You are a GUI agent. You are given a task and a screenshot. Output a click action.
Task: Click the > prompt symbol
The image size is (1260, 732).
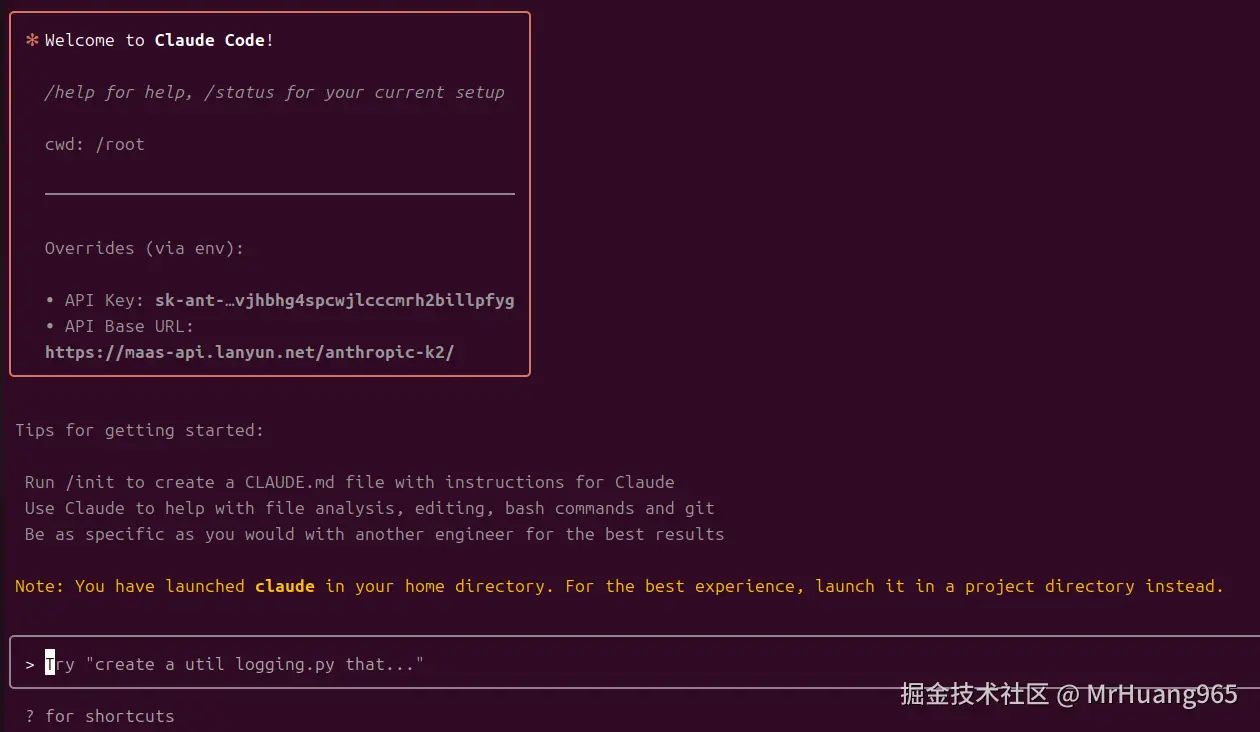pos(30,664)
